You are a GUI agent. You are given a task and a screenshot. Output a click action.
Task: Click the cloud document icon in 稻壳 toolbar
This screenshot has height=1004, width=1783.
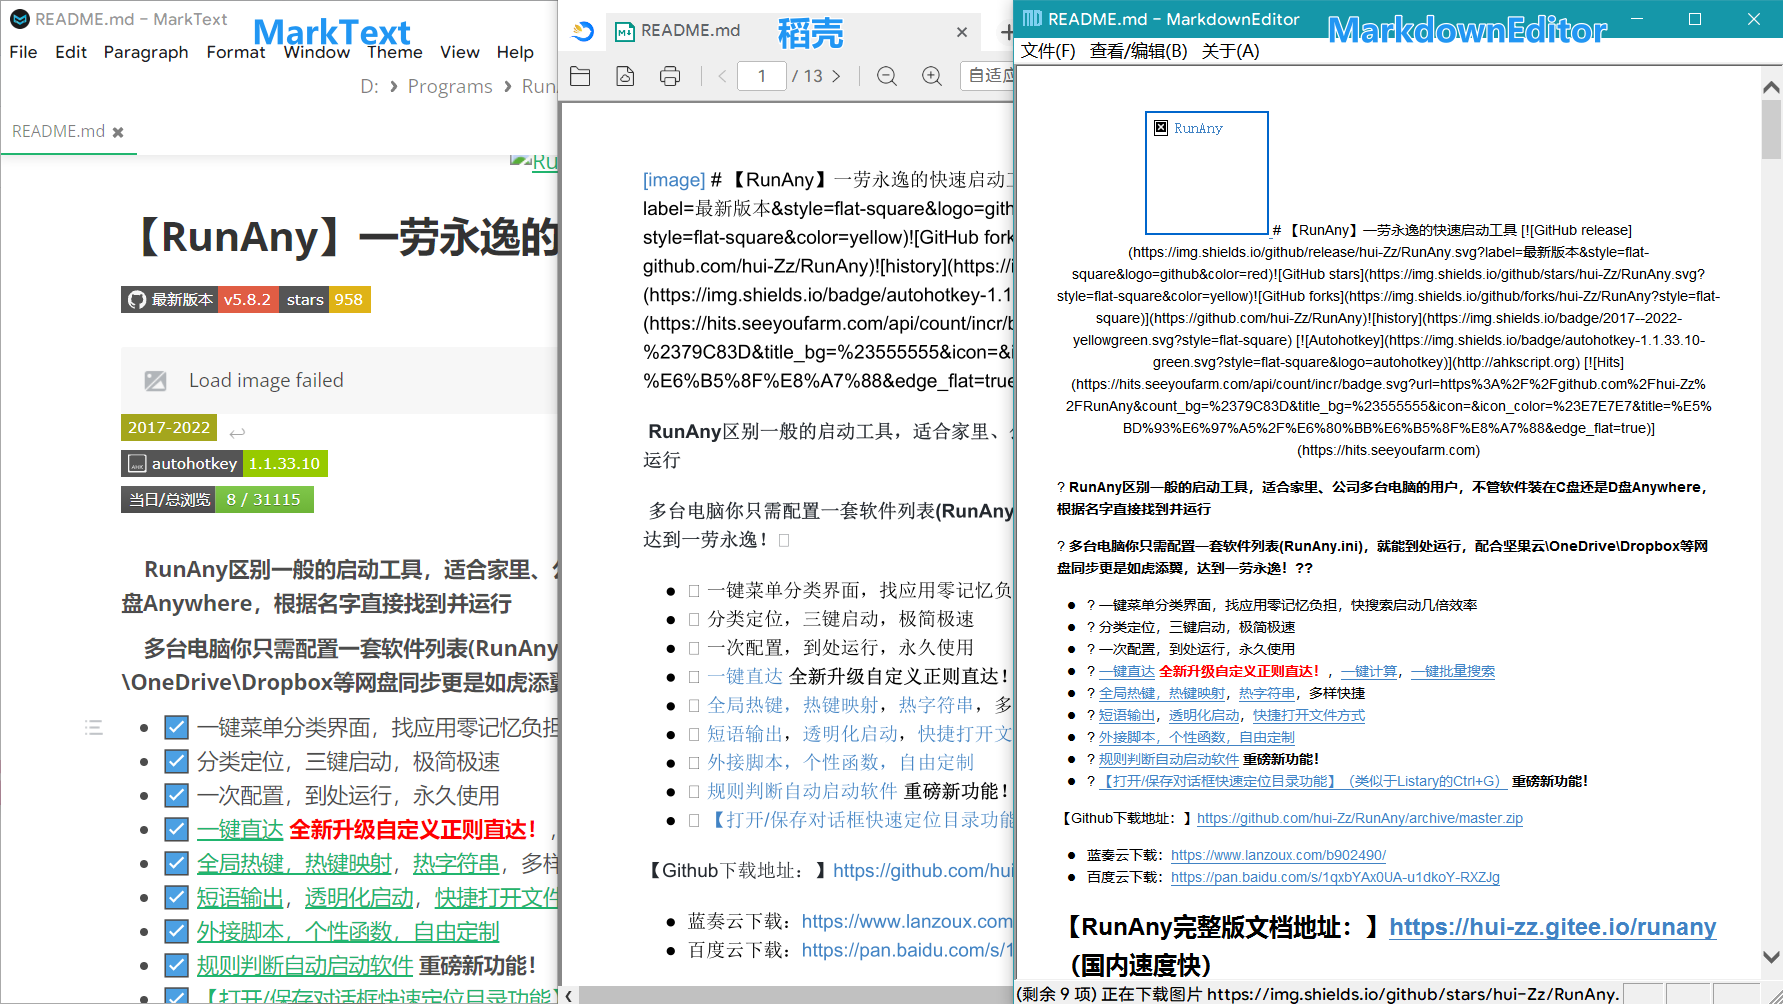pos(625,76)
